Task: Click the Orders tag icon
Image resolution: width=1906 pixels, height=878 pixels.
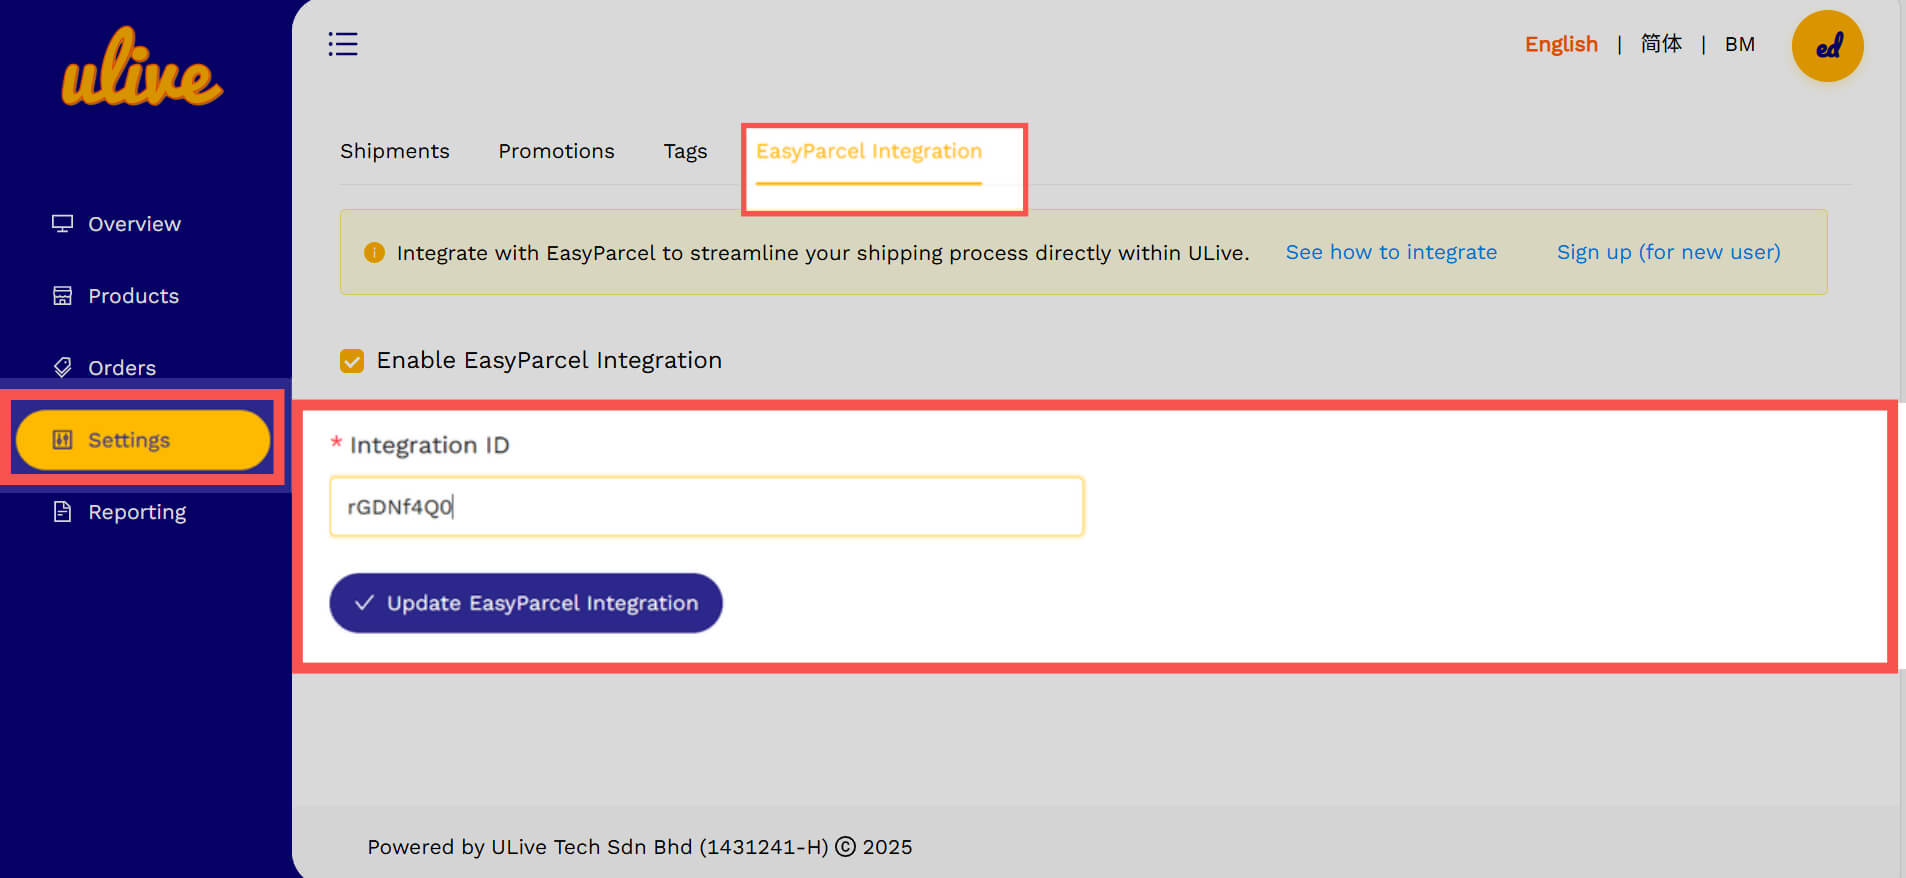Action: [62, 368]
